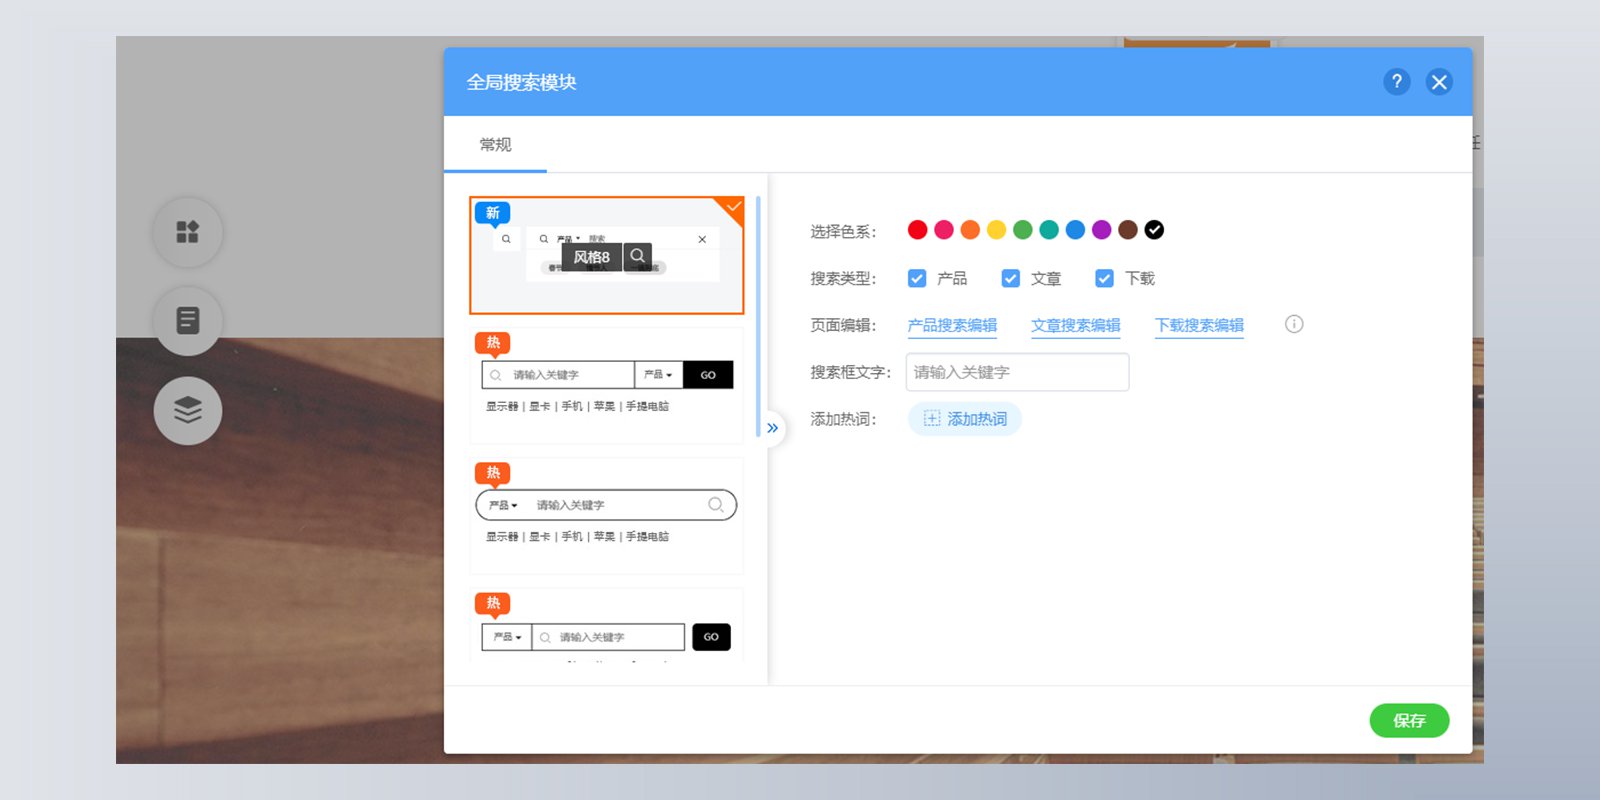The image size is (1600, 800).
Task: Switch to the 常规 tab
Action: coord(495,144)
